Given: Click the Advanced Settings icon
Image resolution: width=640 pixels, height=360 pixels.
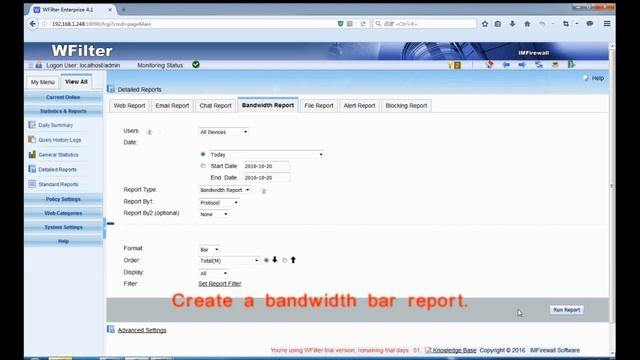Looking at the screenshot, I should coord(111,329).
